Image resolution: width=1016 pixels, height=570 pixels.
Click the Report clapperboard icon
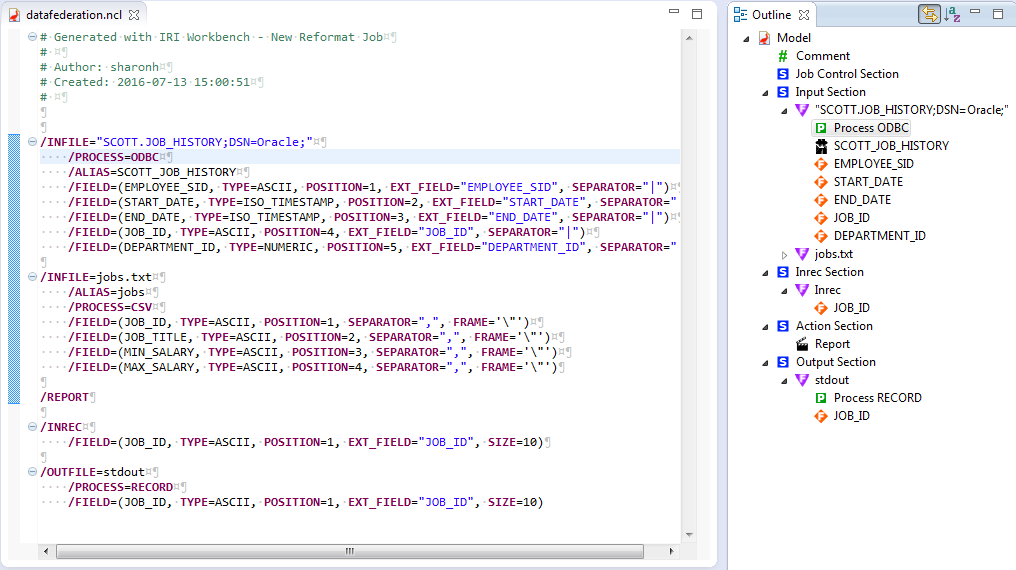[x=802, y=344]
